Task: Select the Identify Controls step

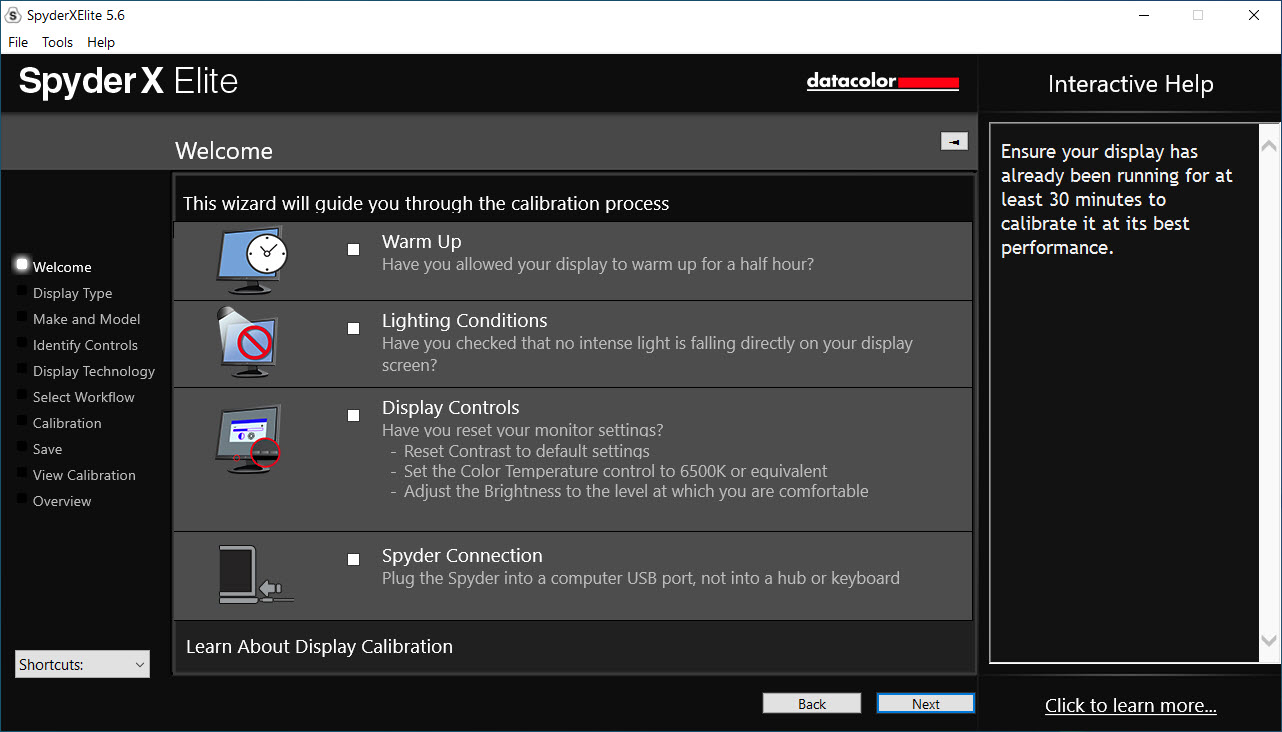Action: coord(85,345)
